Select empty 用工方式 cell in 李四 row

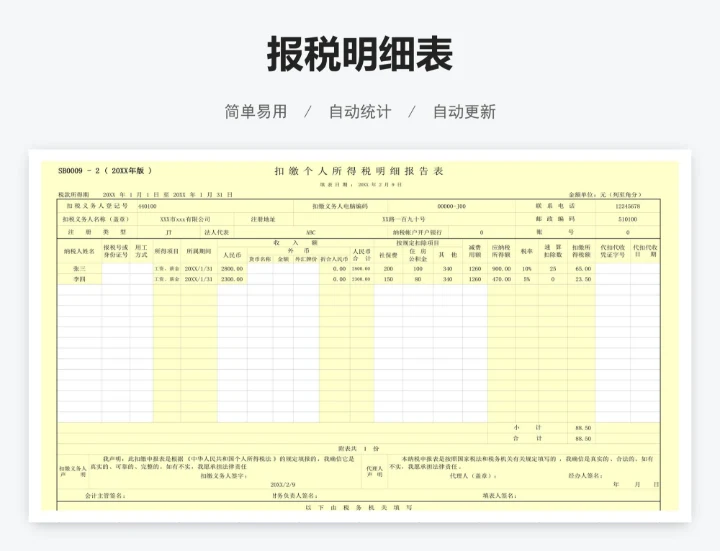(x=141, y=279)
